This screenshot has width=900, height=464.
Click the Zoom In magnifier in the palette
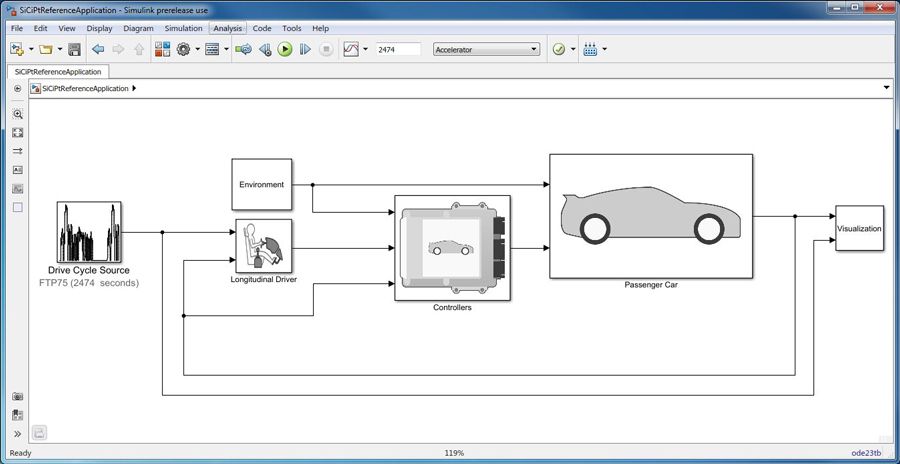coord(17,114)
